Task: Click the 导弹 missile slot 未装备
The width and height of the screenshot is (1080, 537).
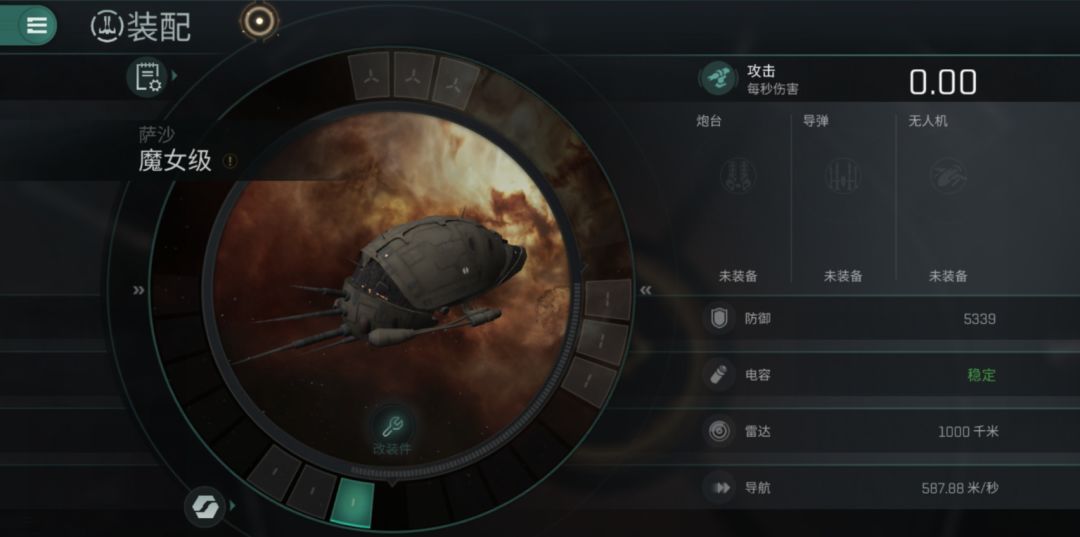Action: [x=843, y=276]
